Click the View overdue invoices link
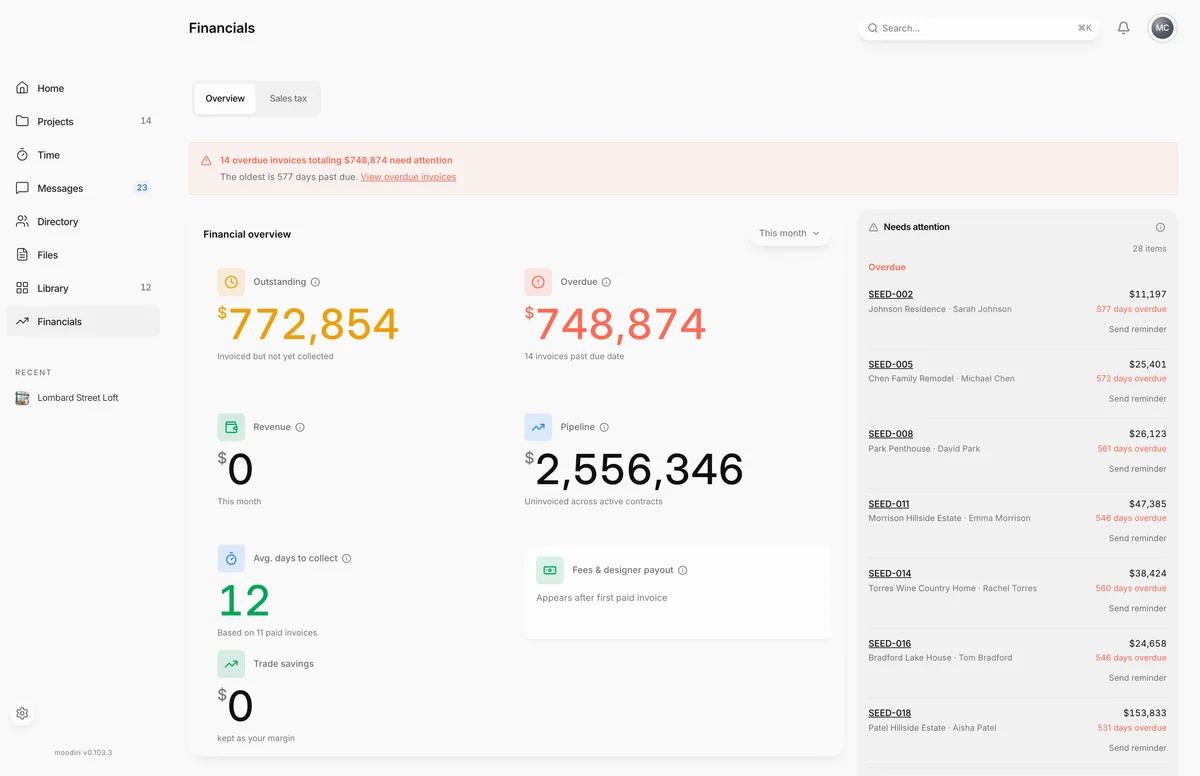The height and width of the screenshot is (776, 1200). pos(408,177)
